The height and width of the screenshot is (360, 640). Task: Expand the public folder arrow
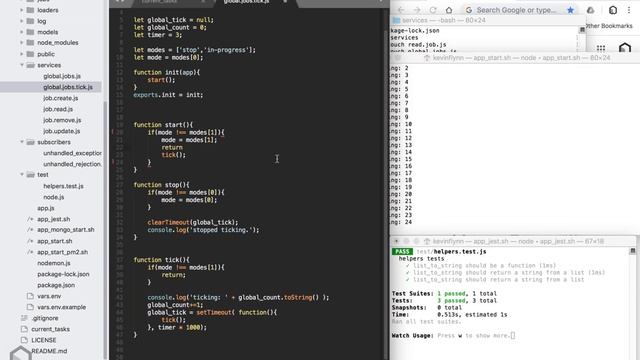click(x=22, y=54)
